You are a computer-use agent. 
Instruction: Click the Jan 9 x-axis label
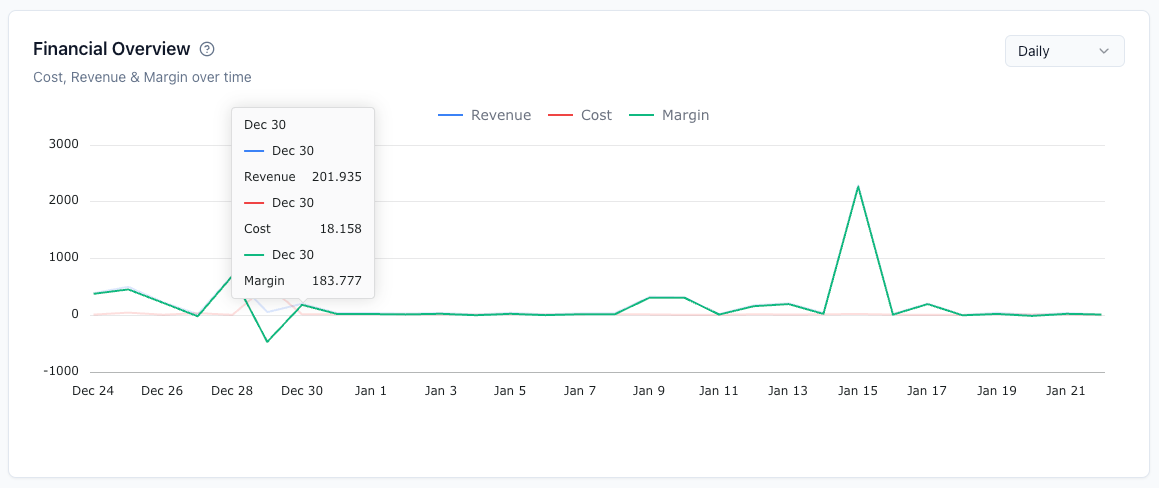coord(649,391)
